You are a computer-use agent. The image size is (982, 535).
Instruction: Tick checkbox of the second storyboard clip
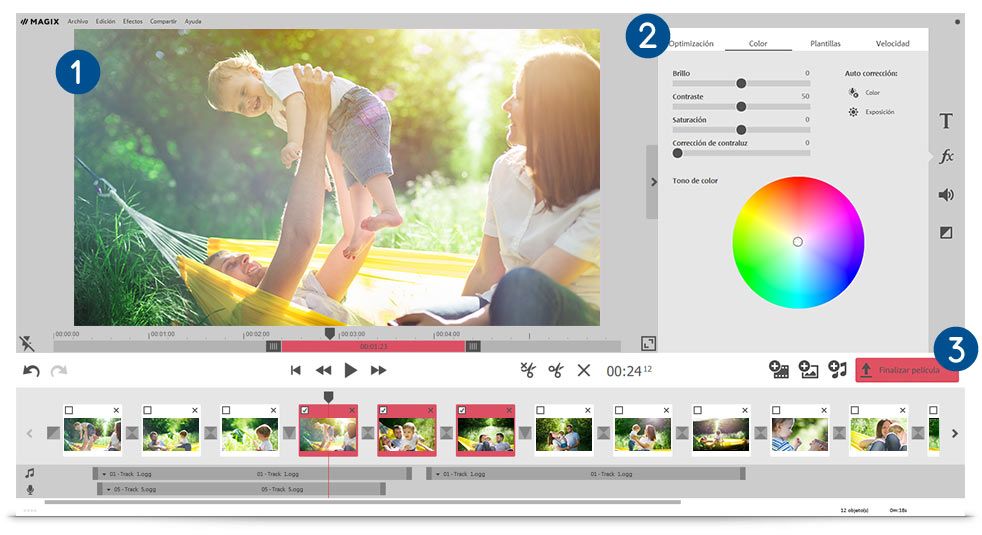(x=148, y=410)
